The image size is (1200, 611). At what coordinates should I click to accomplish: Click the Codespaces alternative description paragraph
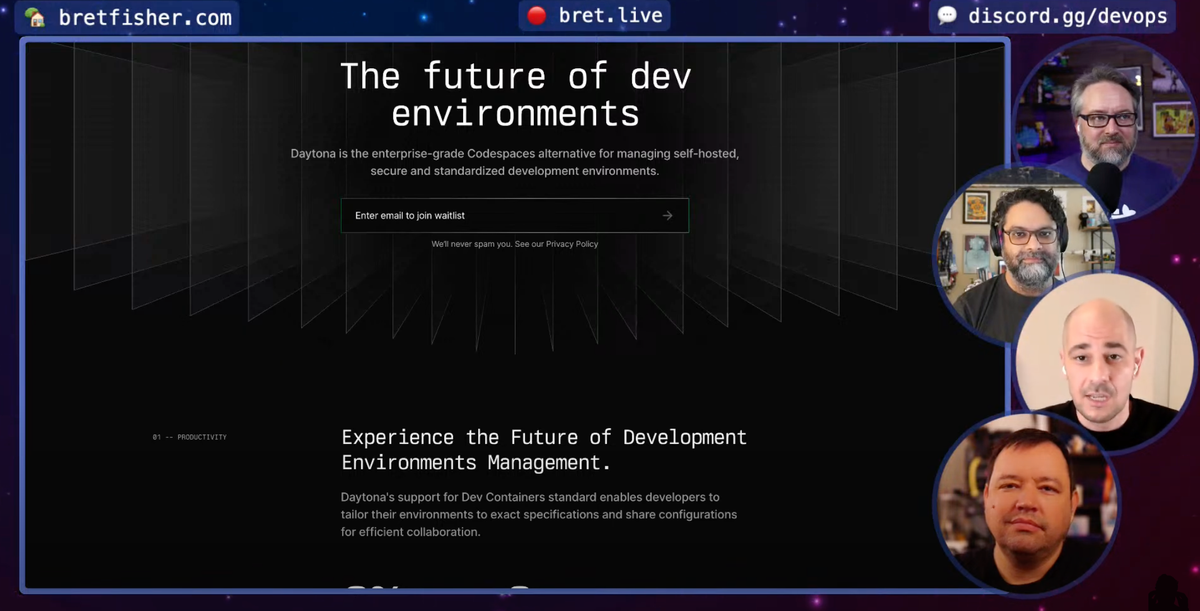[x=515, y=162]
